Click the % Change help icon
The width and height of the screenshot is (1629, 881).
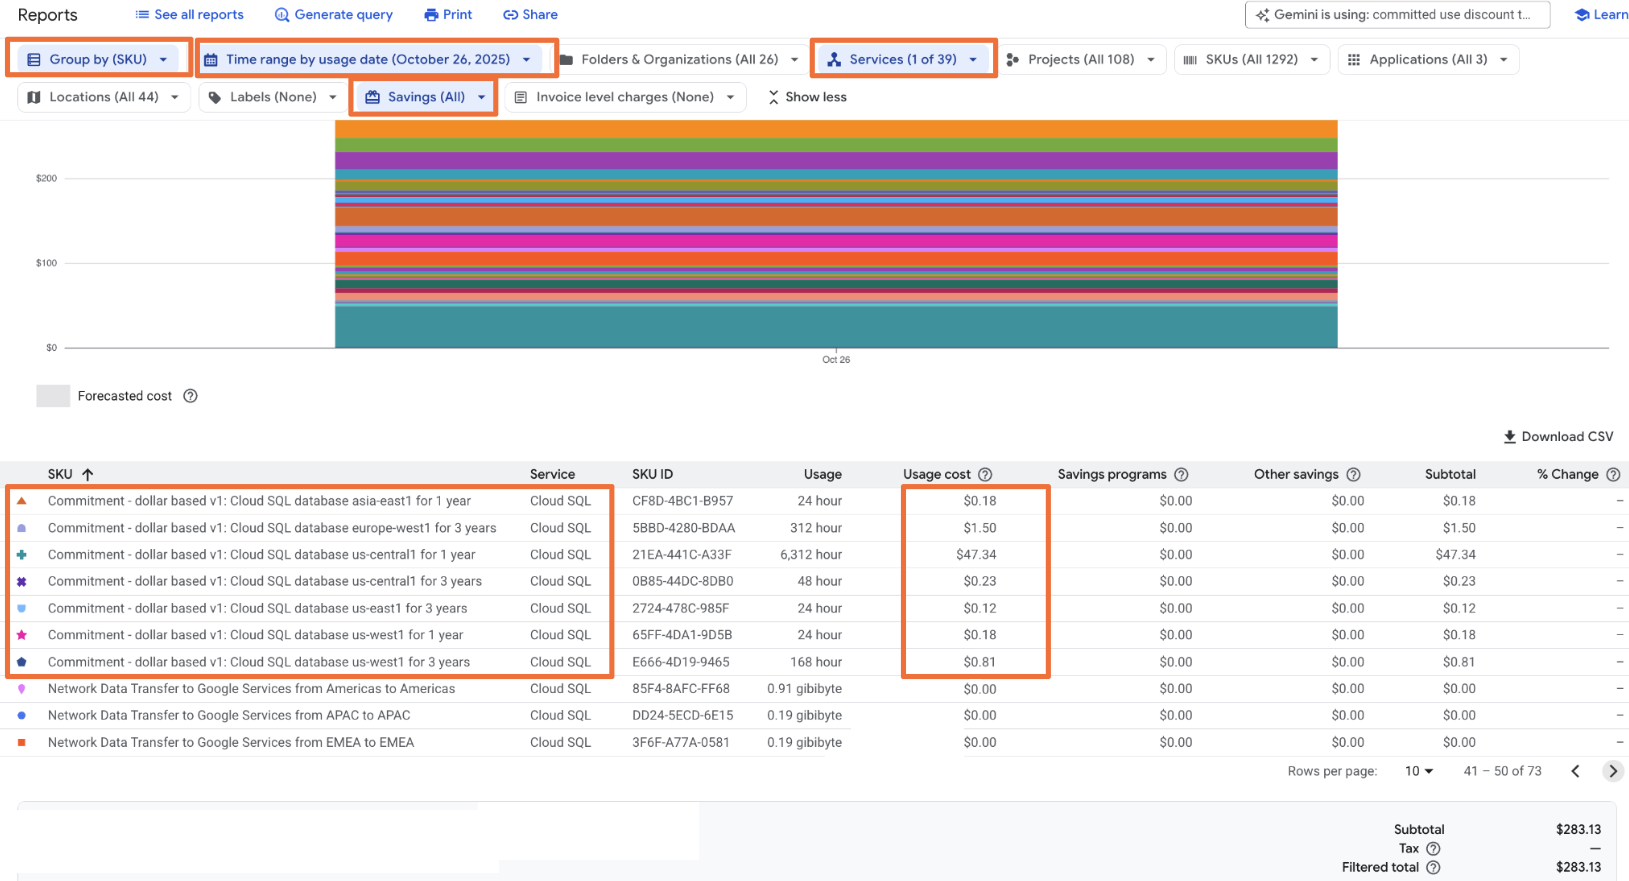[x=1613, y=475]
